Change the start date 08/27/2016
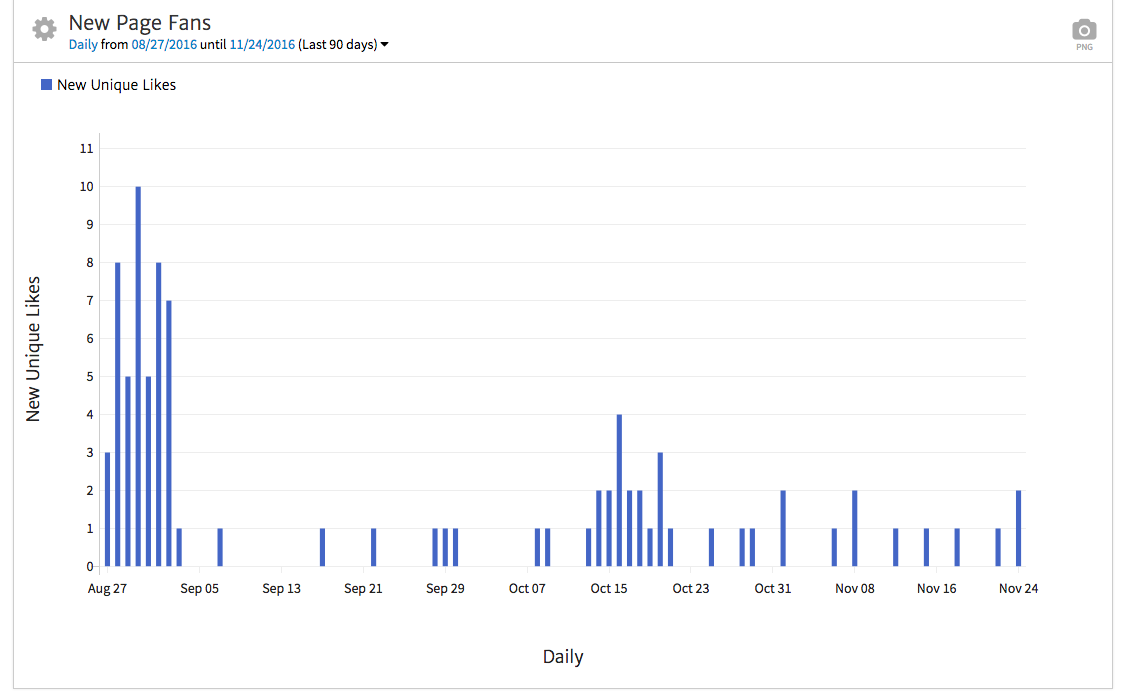The height and width of the screenshot is (695, 1135). point(164,45)
